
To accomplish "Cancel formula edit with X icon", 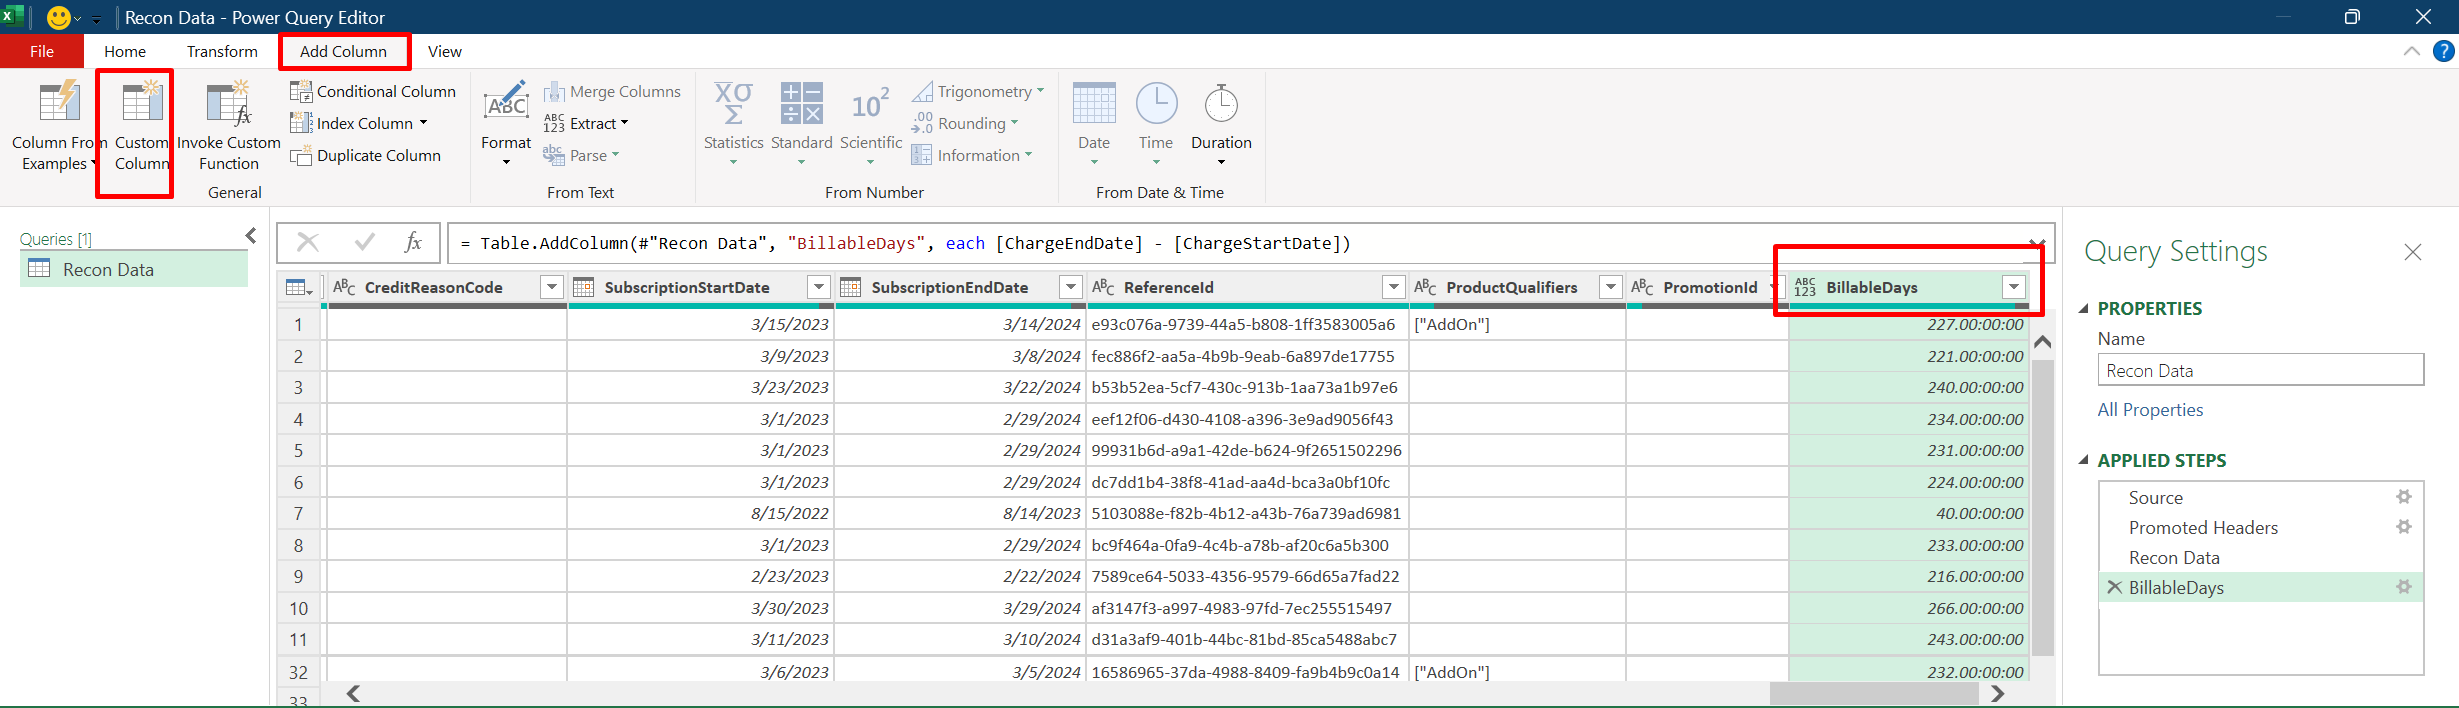I will (x=308, y=242).
